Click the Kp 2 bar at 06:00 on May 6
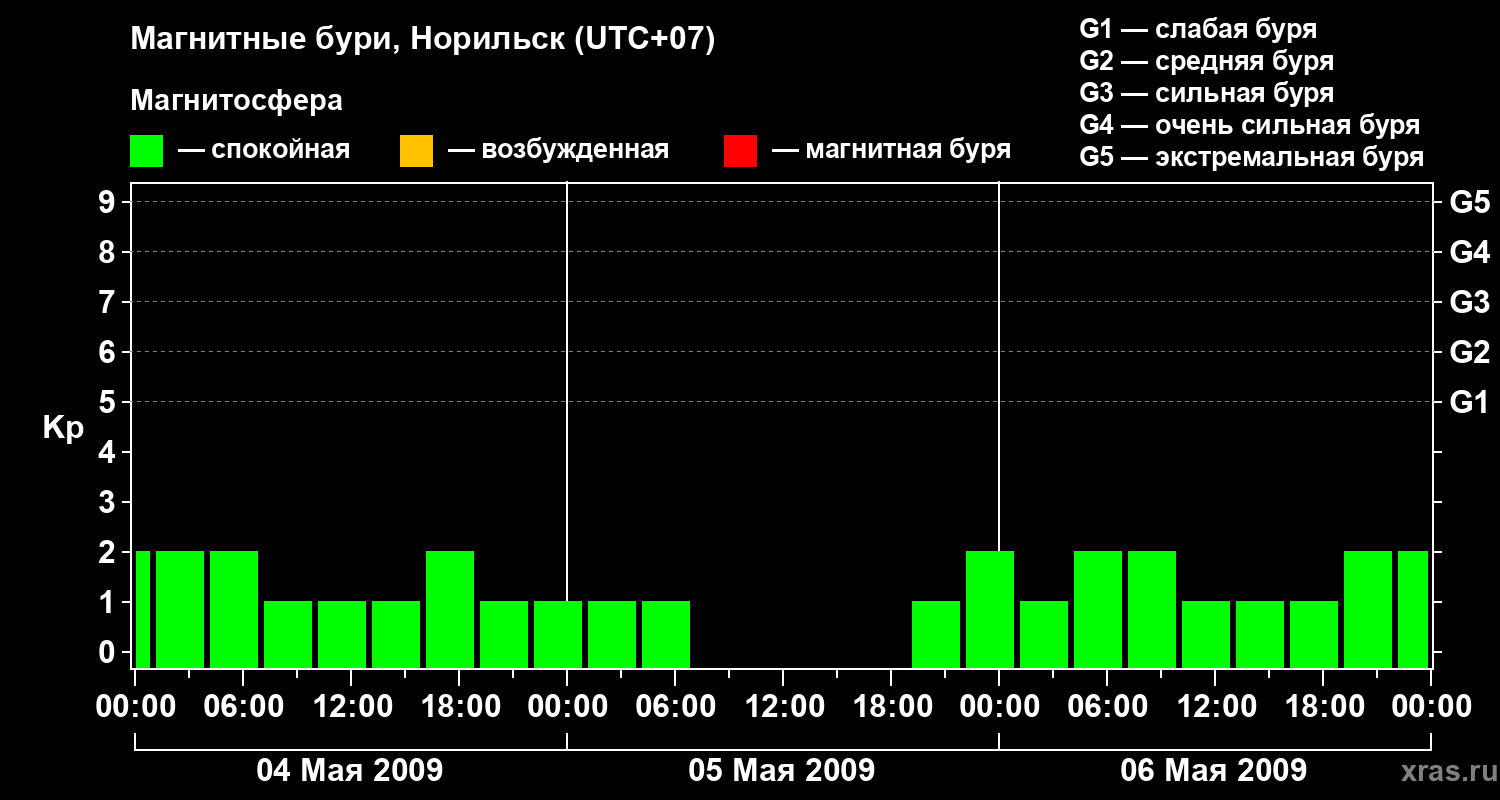The image size is (1500, 800). [x=1098, y=609]
